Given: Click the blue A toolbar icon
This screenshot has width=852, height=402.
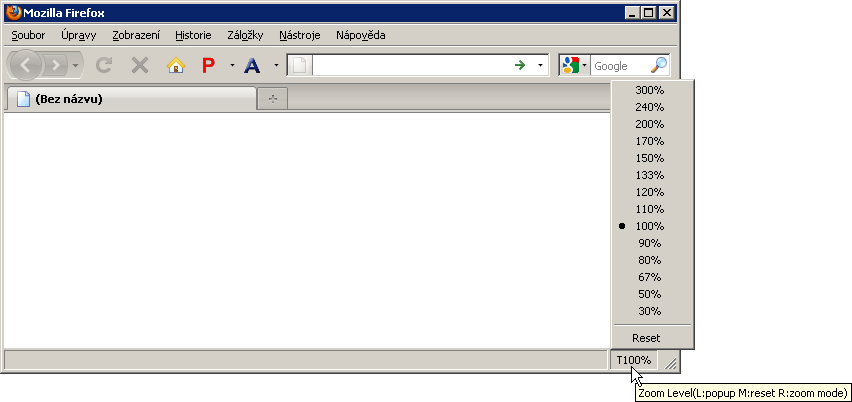Looking at the screenshot, I should tap(252, 66).
